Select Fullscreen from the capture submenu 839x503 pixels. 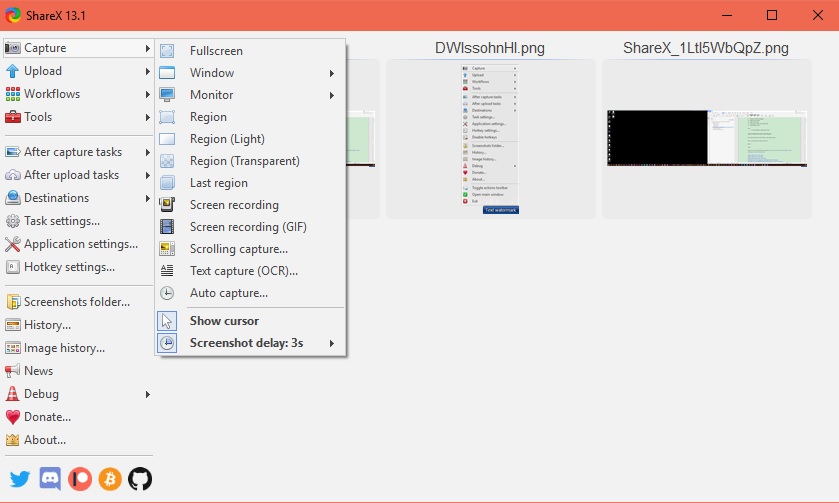coord(250,51)
